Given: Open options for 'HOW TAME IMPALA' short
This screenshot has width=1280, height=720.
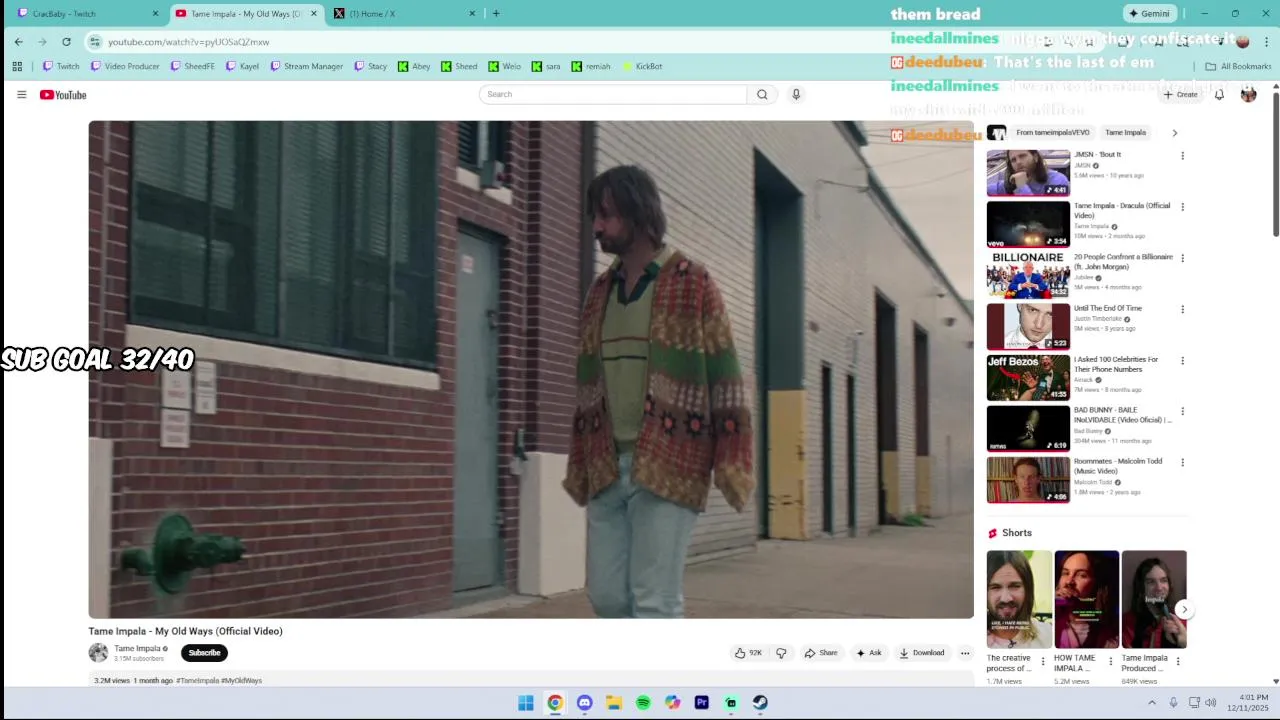Looking at the screenshot, I should [x=1111, y=661].
